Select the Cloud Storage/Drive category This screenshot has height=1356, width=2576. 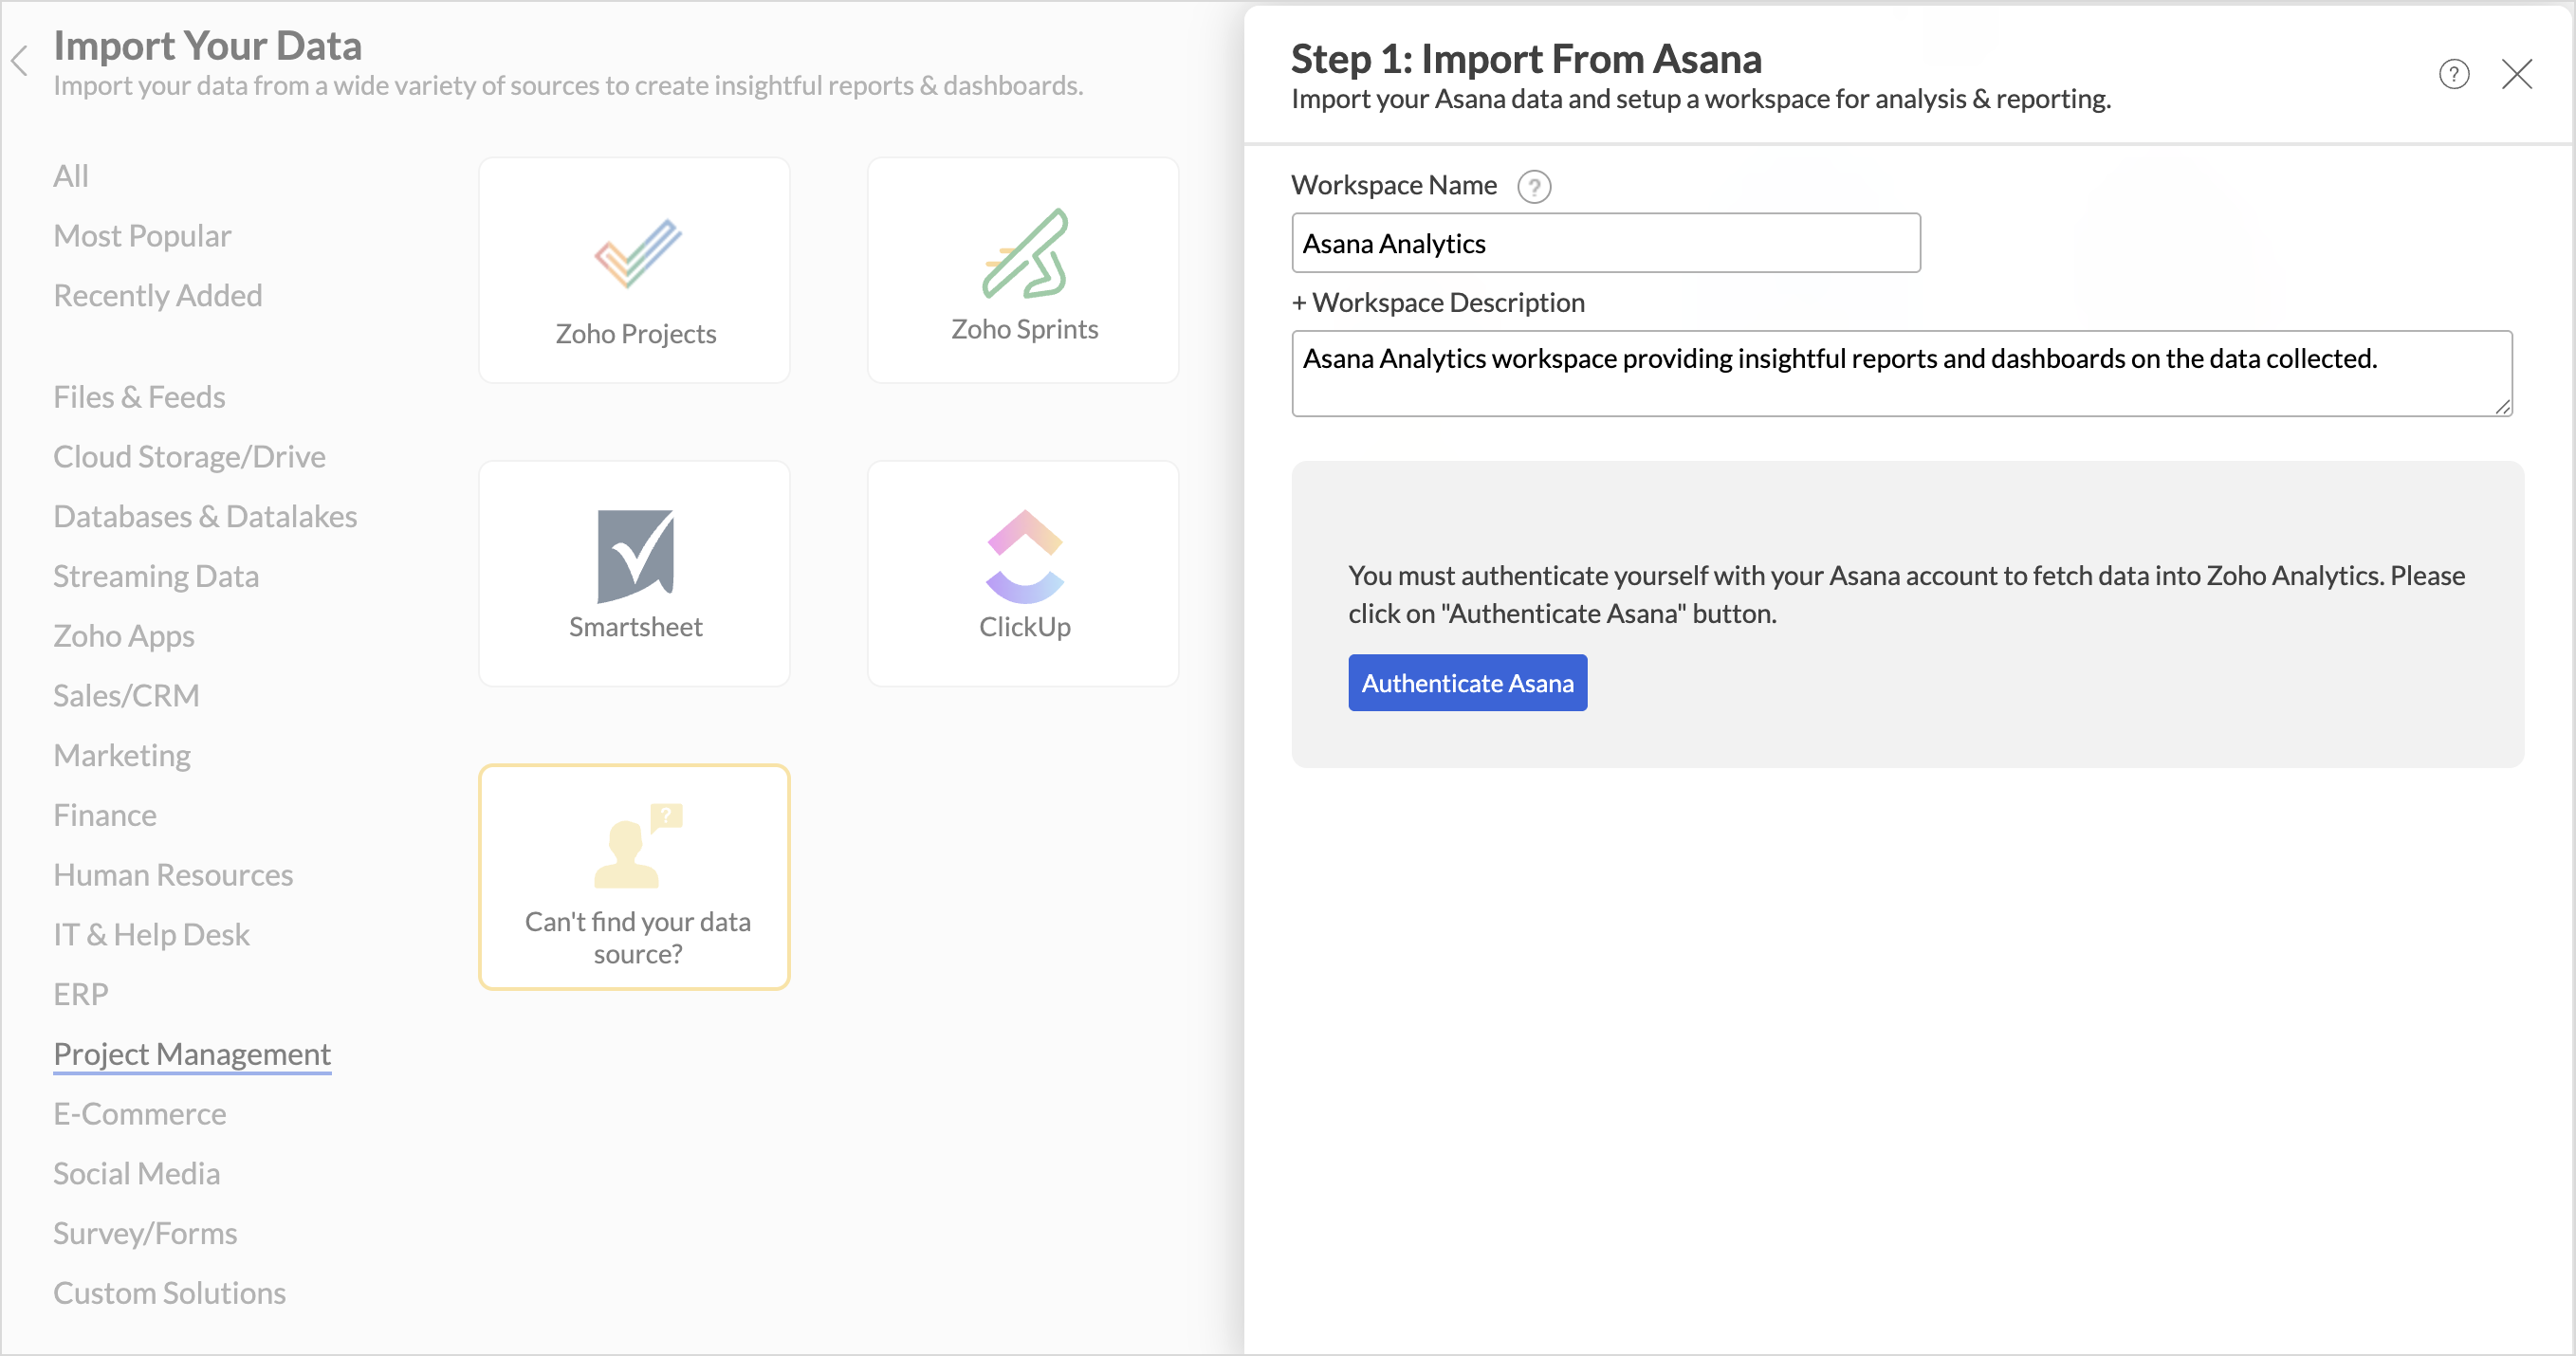[189, 457]
